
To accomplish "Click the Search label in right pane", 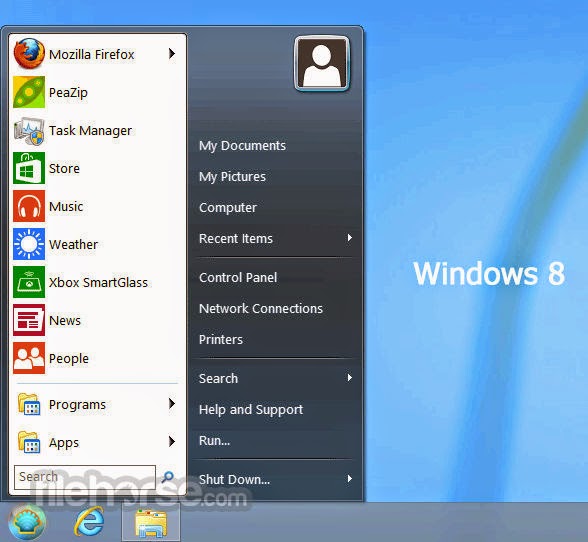I will pyautogui.click(x=218, y=378).
